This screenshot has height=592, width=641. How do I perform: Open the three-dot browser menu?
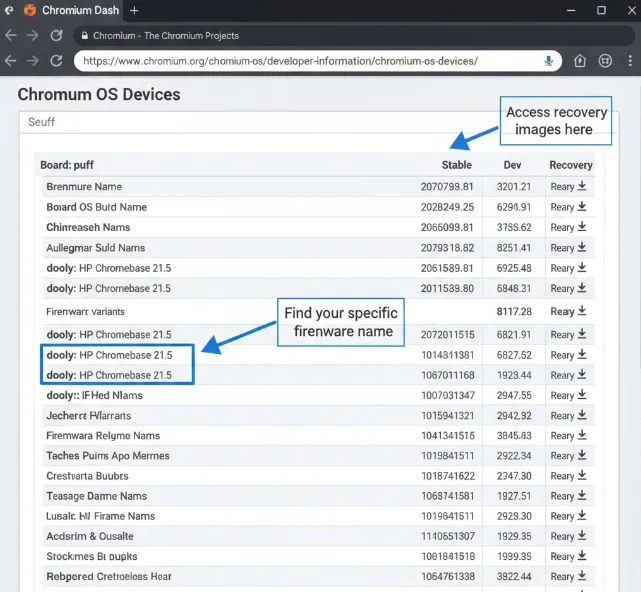(629, 61)
